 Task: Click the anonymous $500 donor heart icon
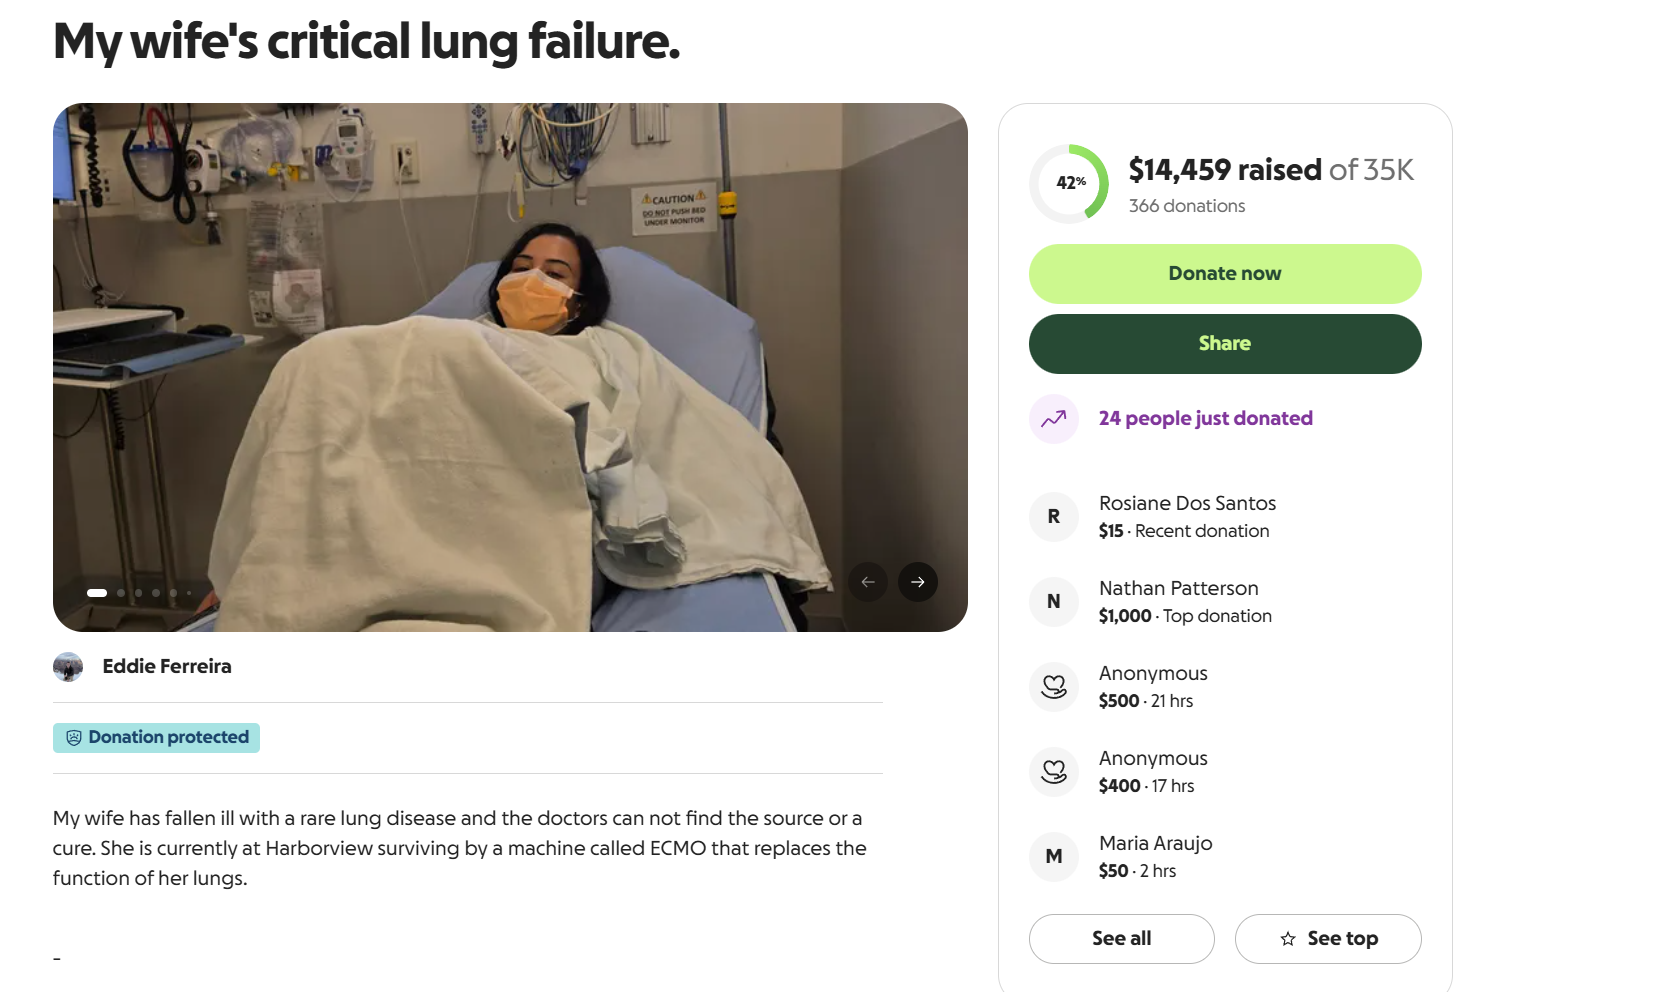click(x=1054, y=687)
